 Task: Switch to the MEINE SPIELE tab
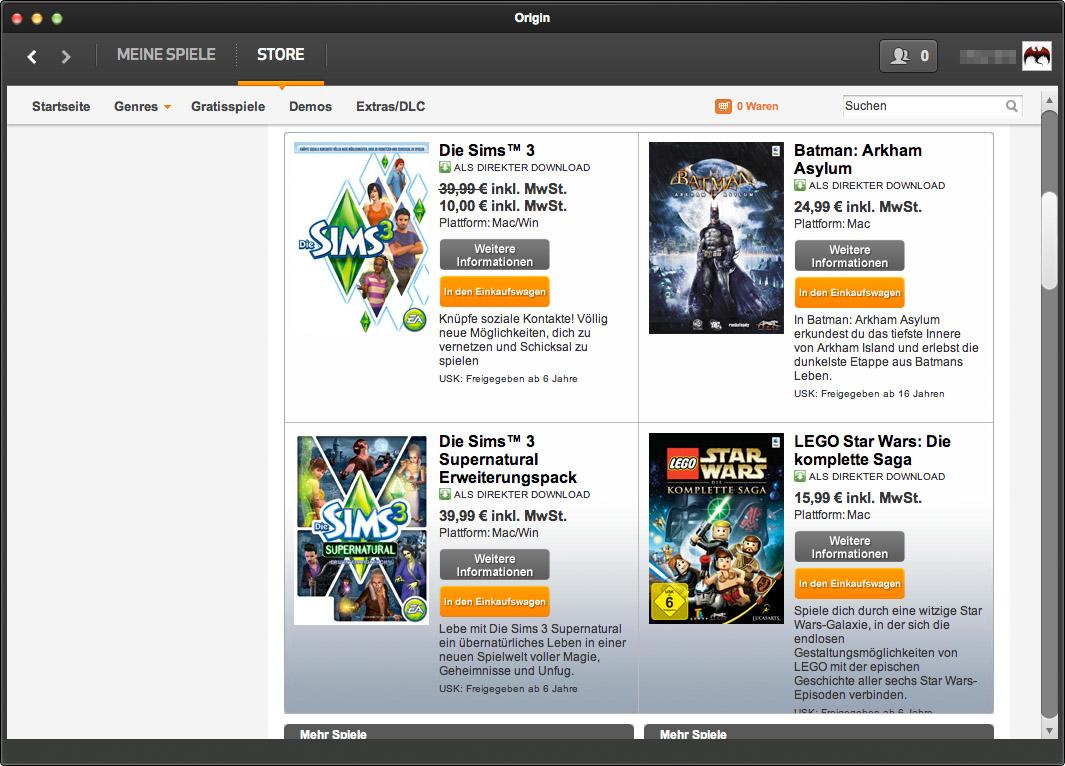coord(166,54)
